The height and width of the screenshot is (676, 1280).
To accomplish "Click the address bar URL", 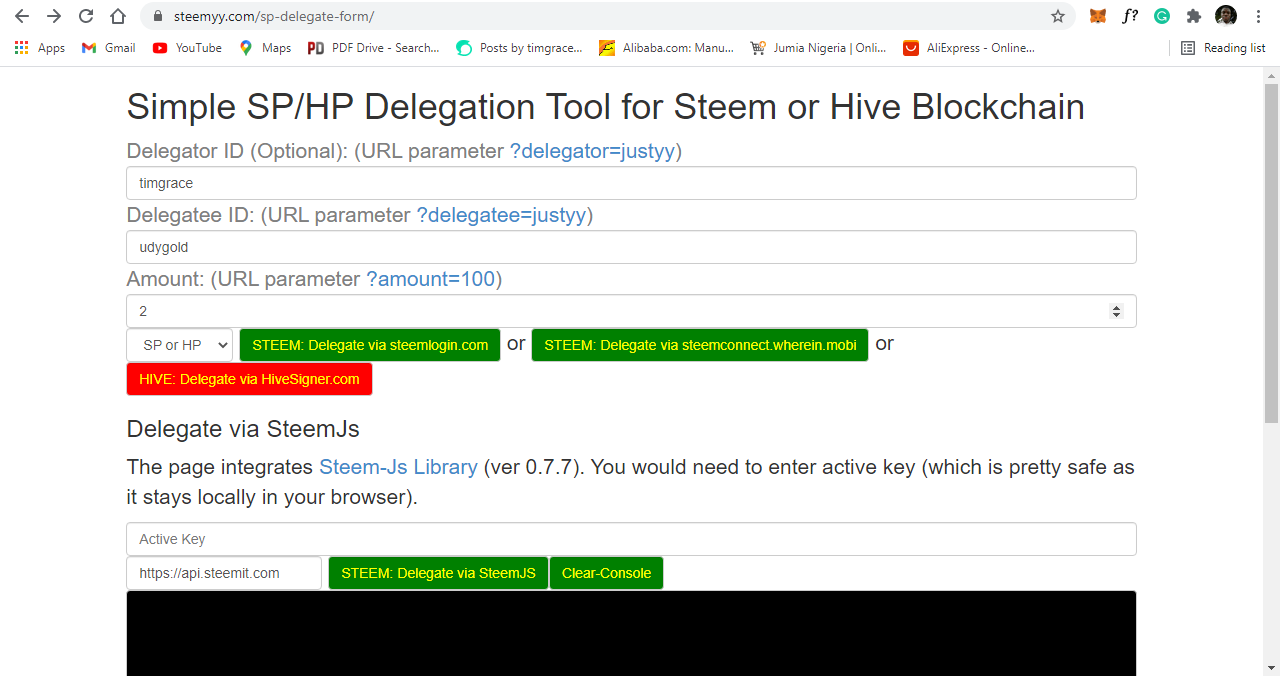I will (274, 17).
